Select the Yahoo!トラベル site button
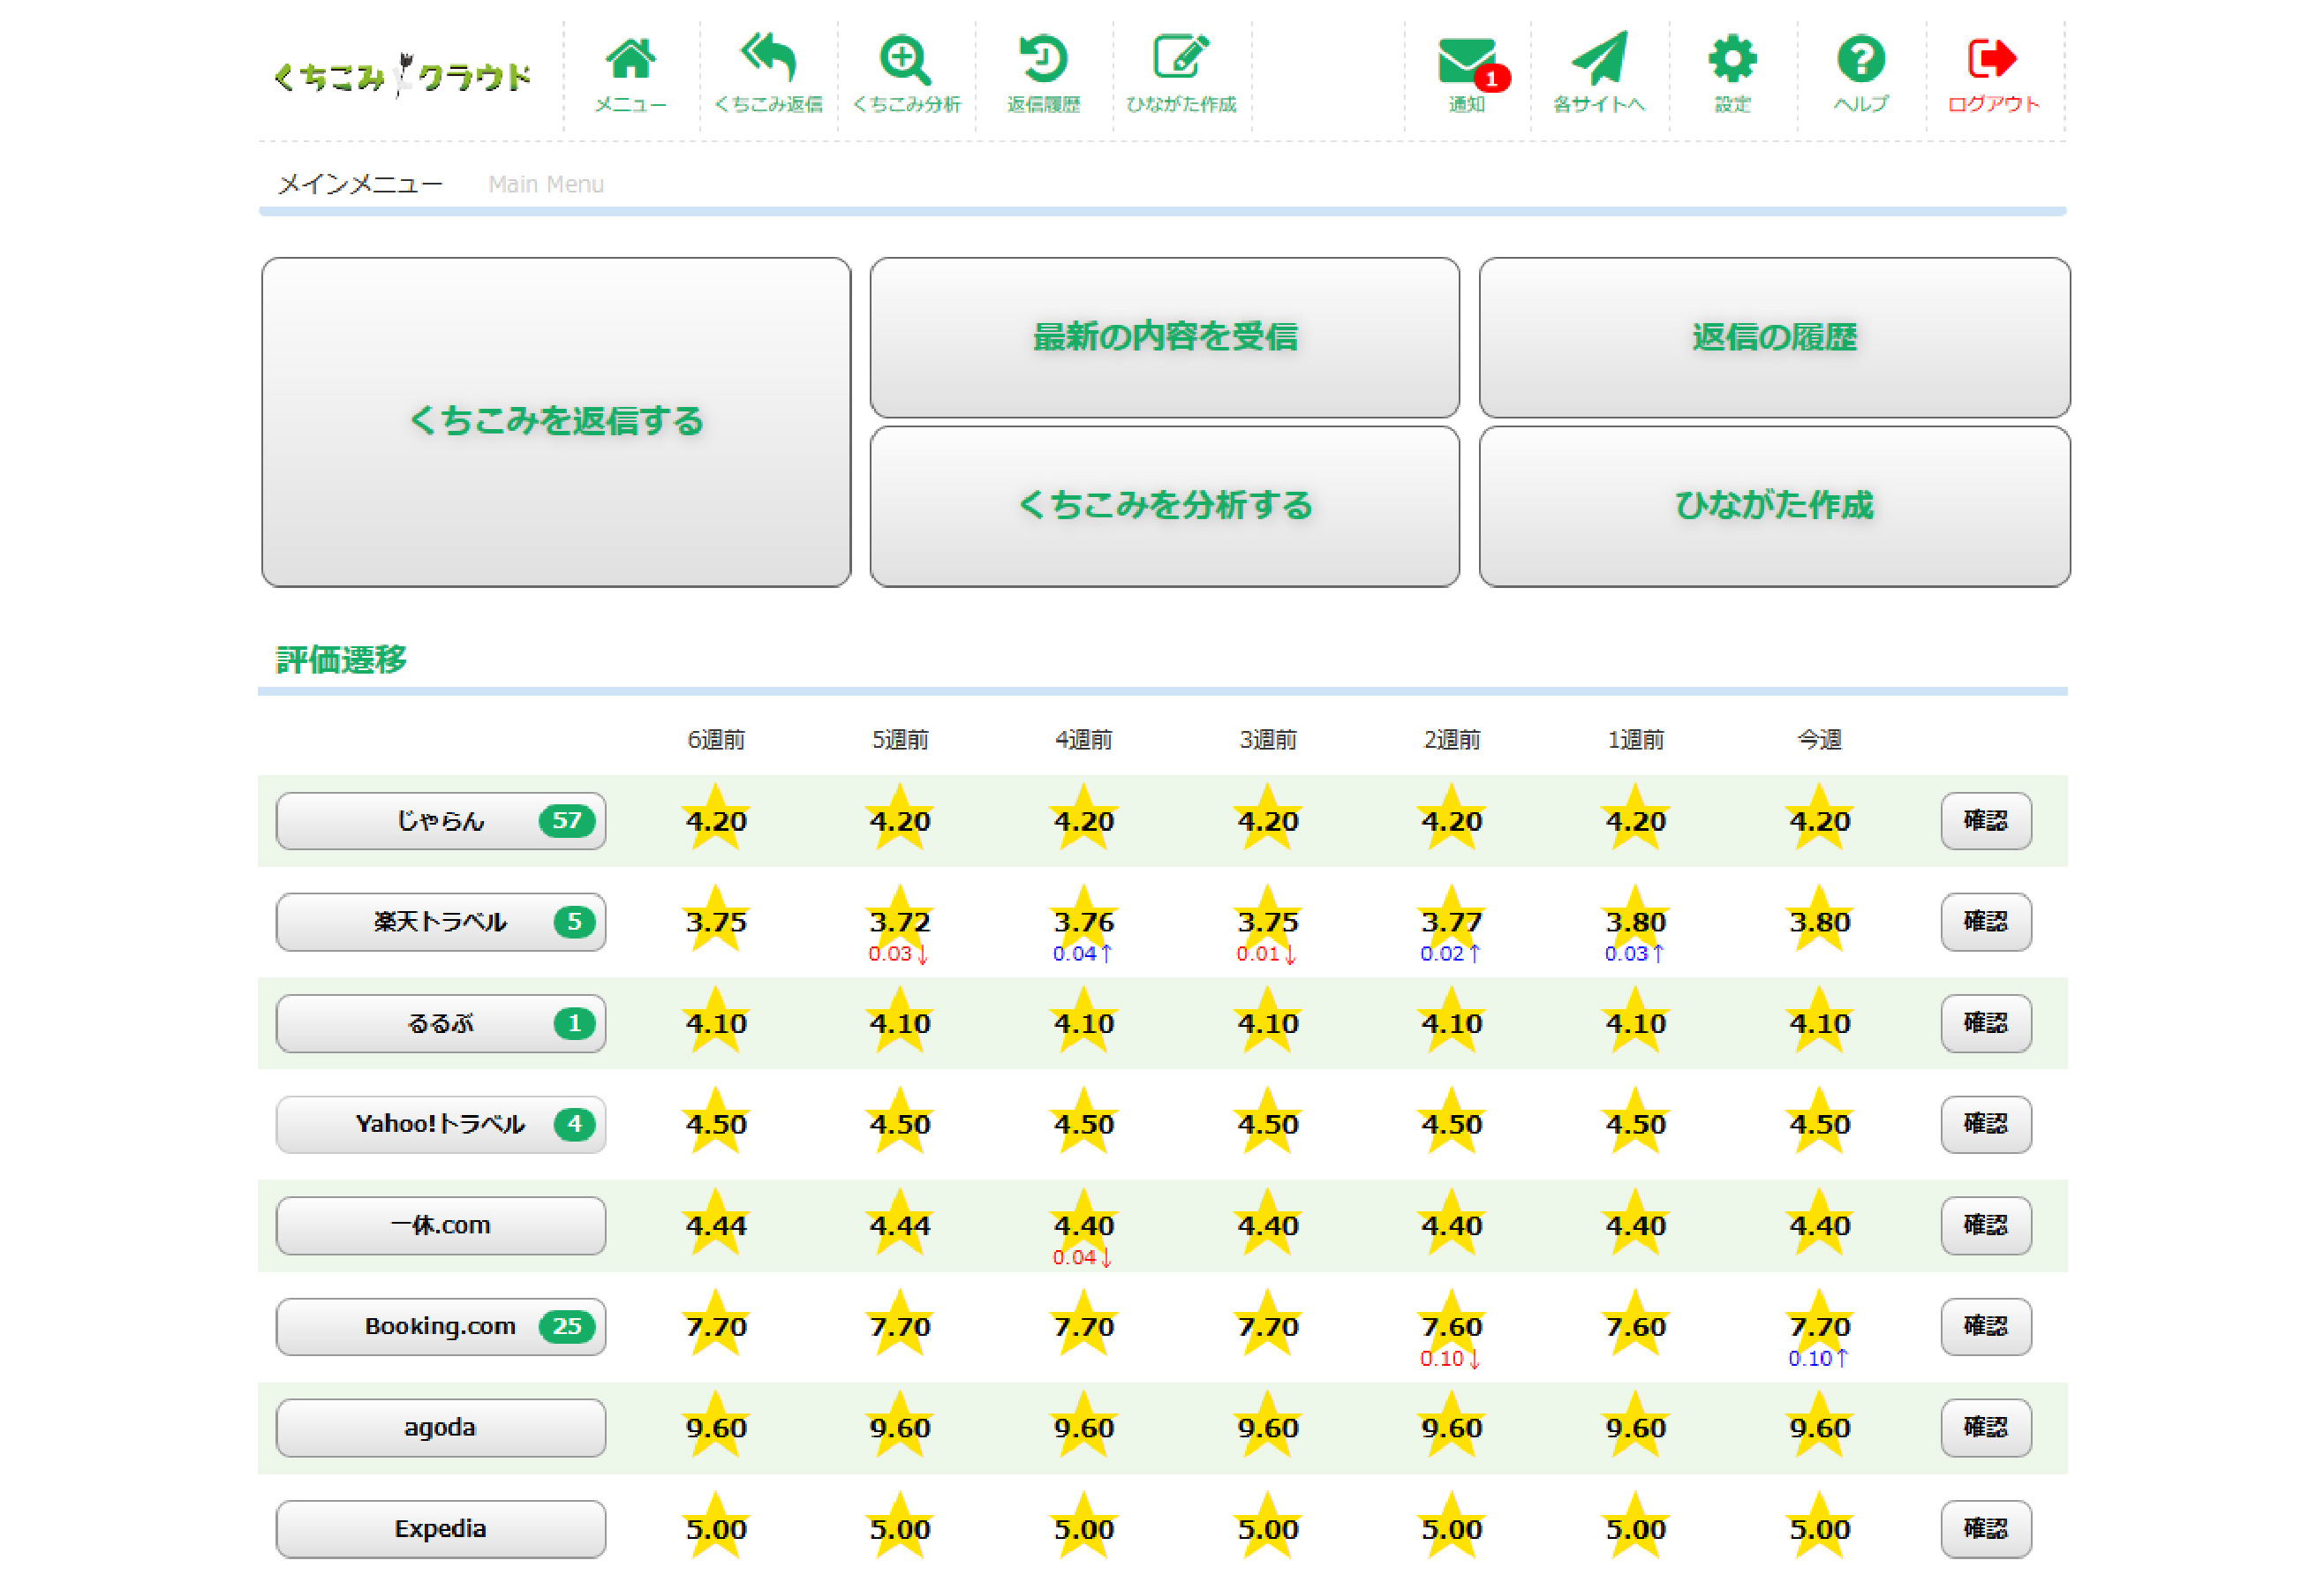Image resolution: width=2324 pixels, height=1583 pixels. pos(441,1124)
